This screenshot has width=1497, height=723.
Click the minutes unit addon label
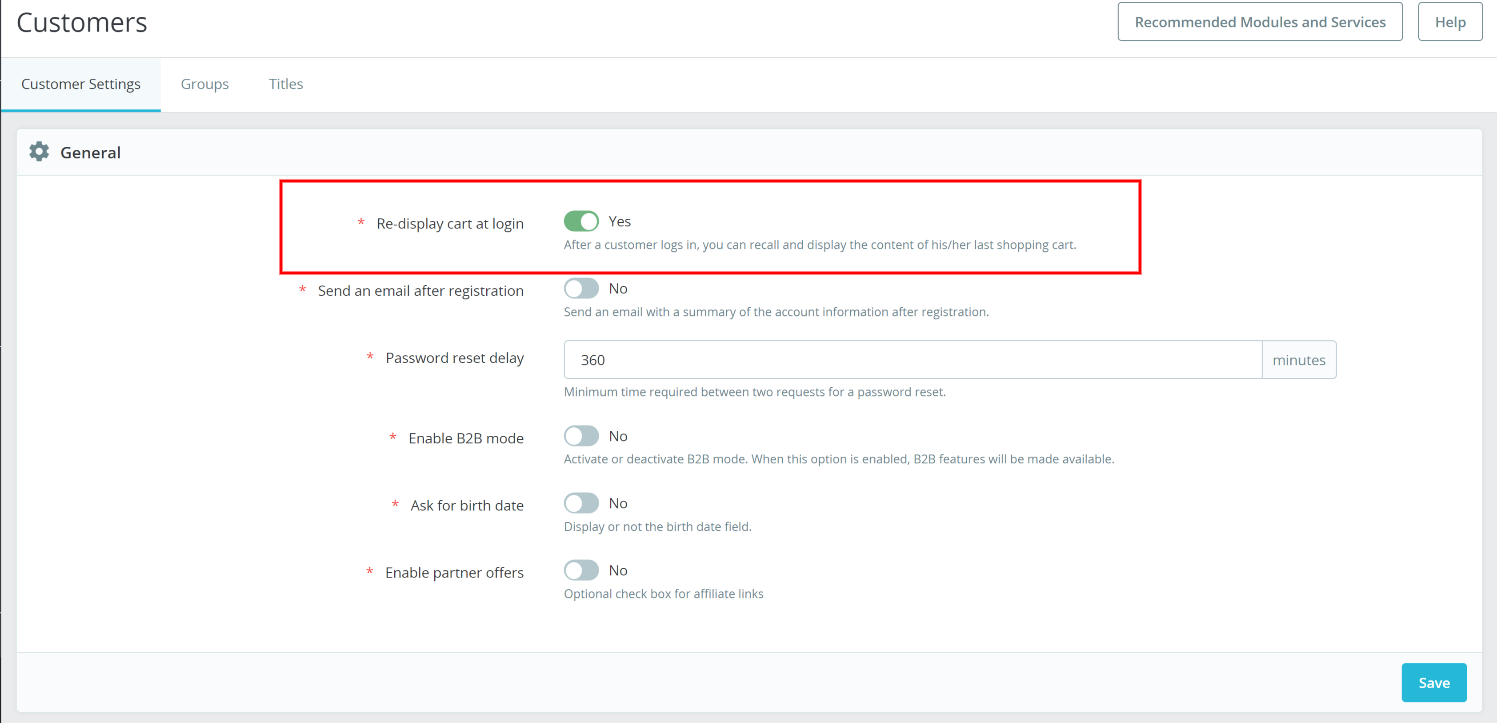pyautogui.click(x=1299, y=360)
